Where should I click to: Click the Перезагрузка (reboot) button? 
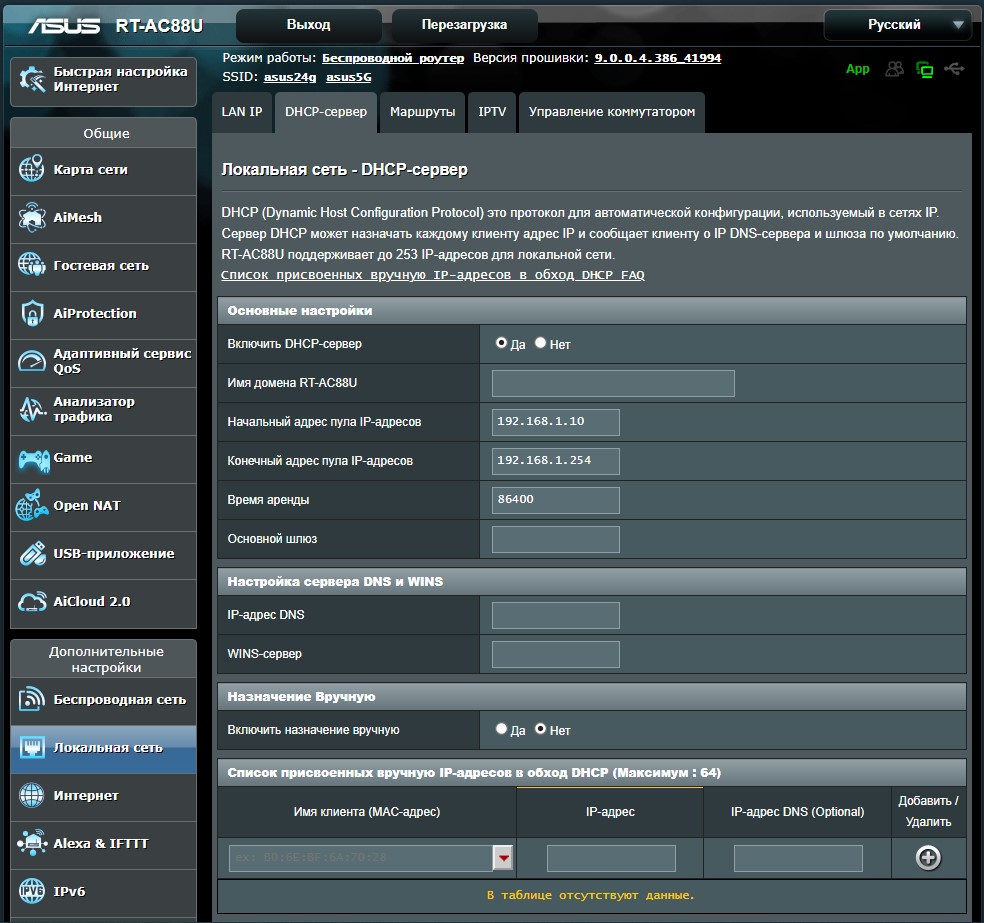point(464,25)
